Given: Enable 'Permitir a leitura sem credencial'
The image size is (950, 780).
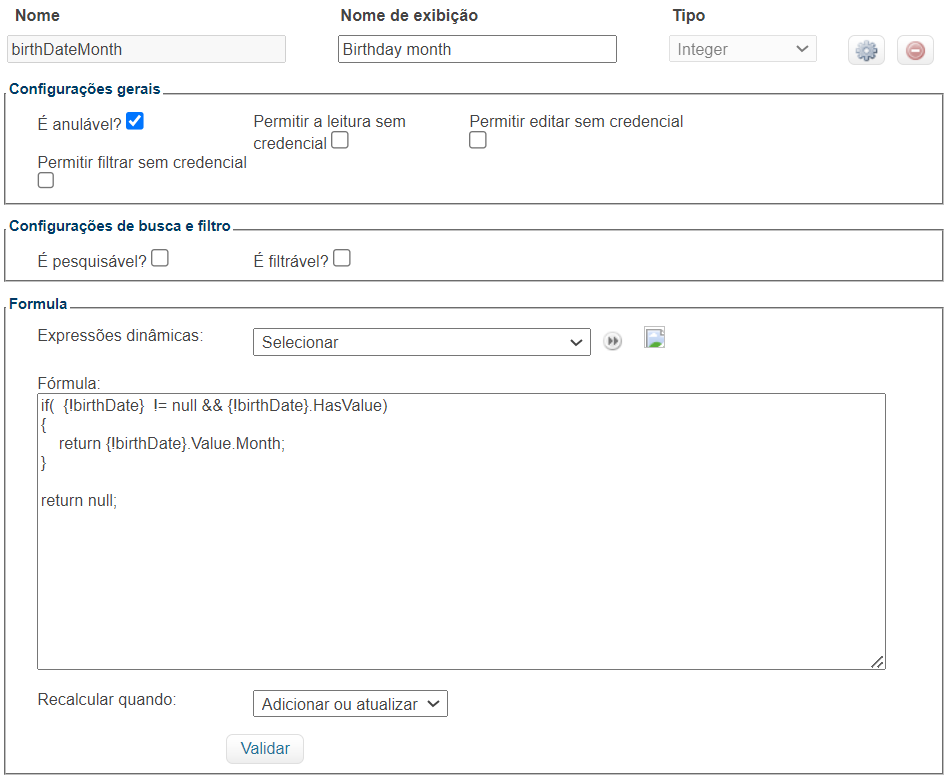Looking at the screenshot, I should 340,141.
